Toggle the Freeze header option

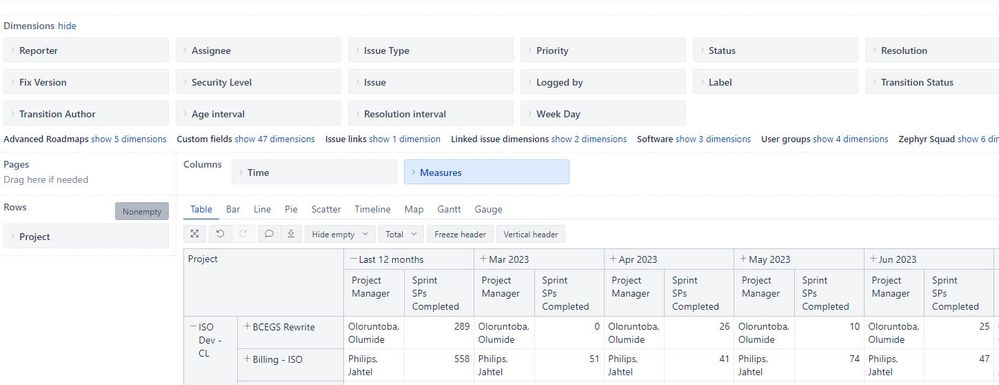point(460,234)
